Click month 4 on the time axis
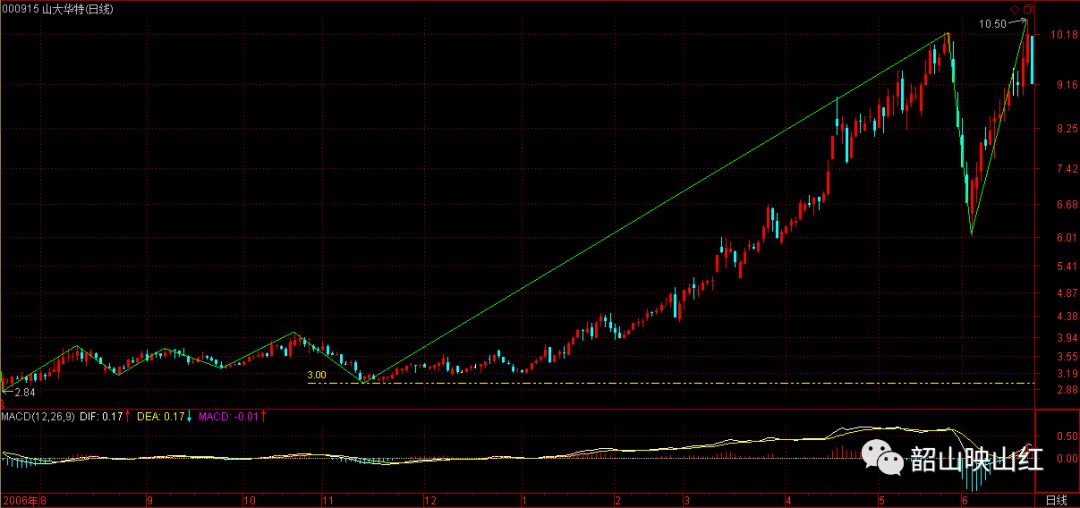Image resolution: width=1080 pixels, height=508 pixels. [789, 500]
